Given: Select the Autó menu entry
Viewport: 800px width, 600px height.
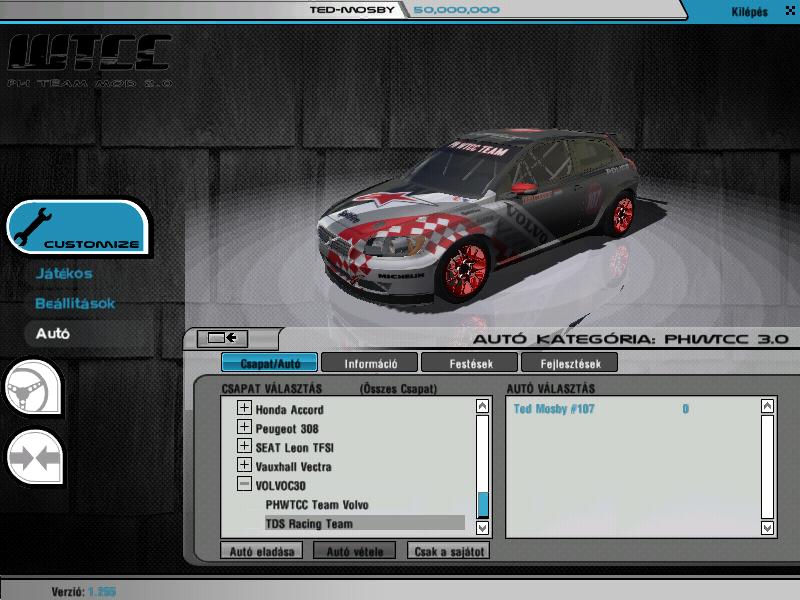Looking at the screenshot, I should tap(53, 334).
